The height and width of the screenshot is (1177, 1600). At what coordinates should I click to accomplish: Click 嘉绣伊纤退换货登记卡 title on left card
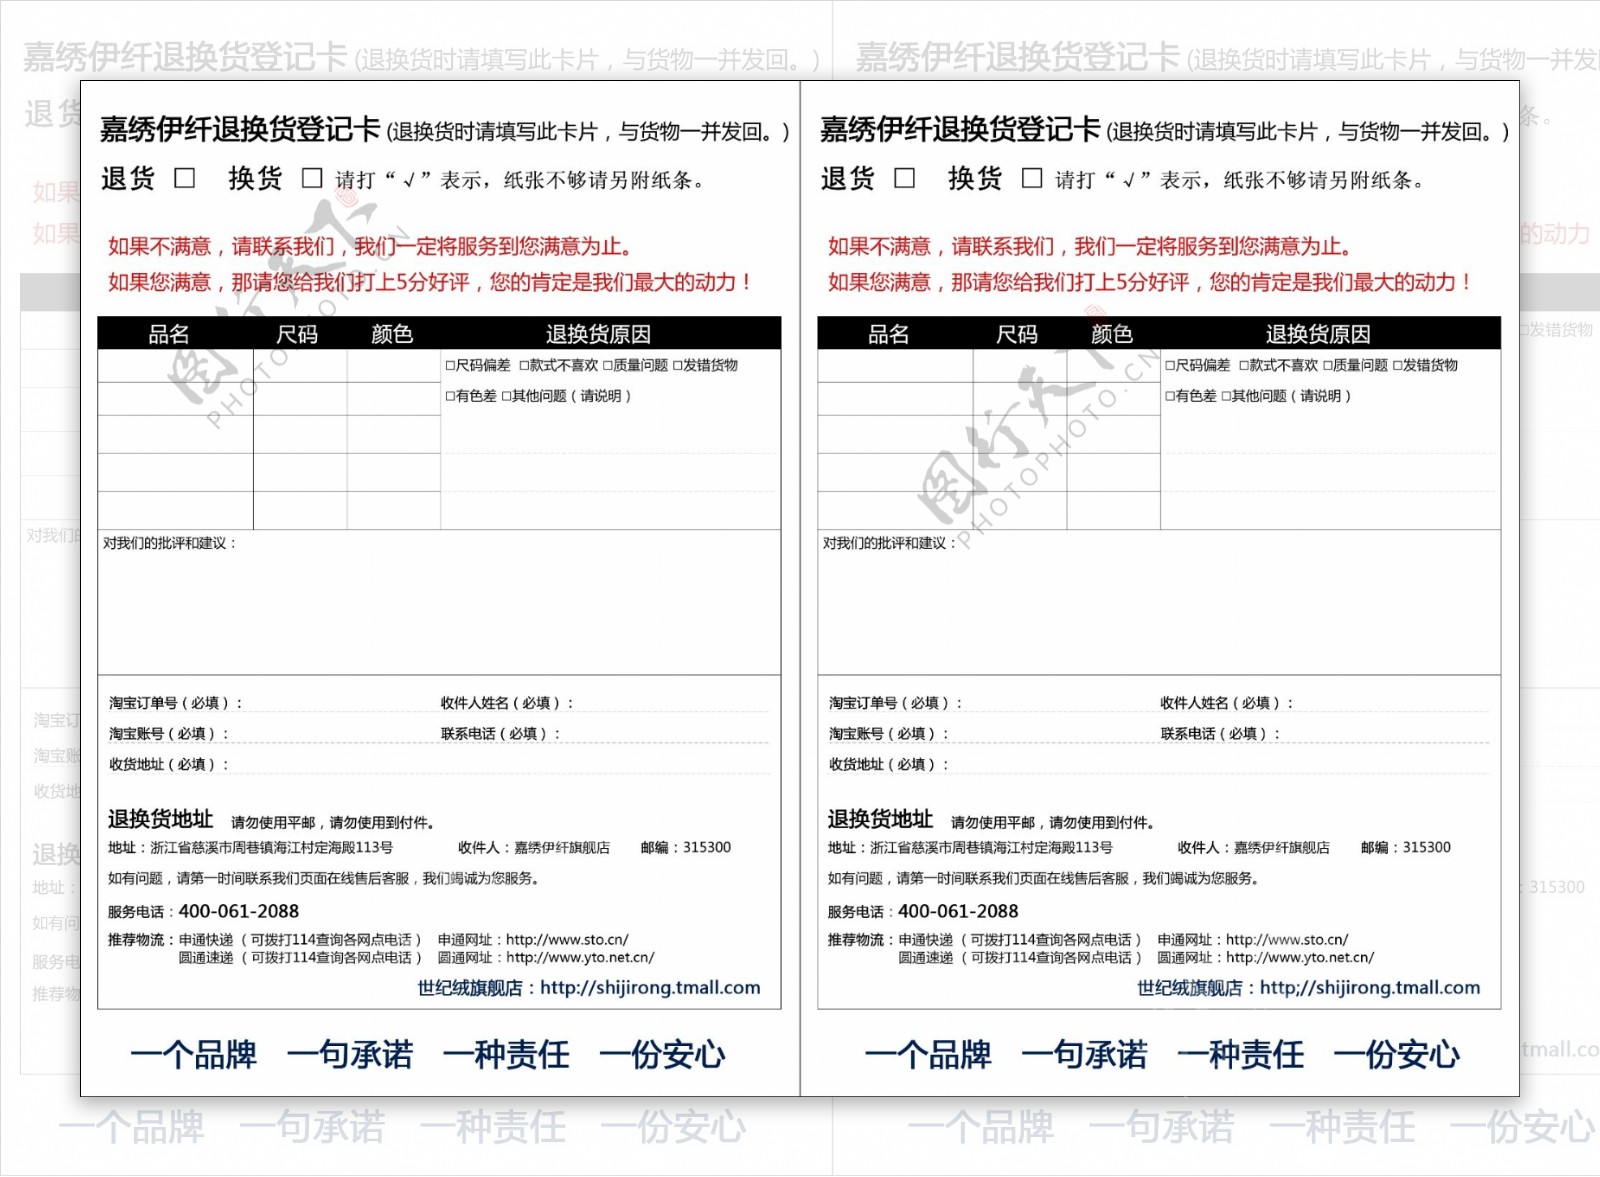(240, 129)
